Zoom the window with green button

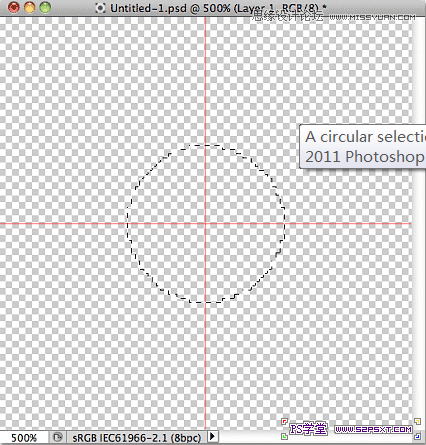point(45,7)
